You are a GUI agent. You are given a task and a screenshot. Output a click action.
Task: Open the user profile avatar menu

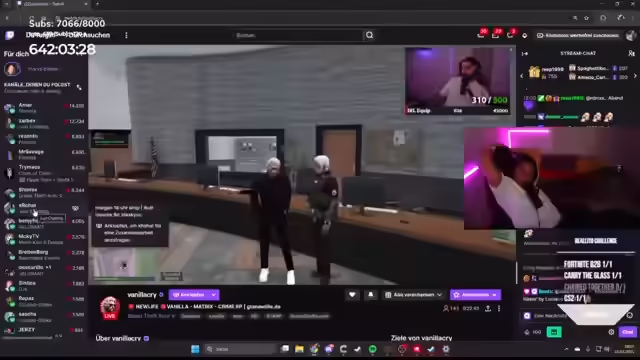pyautogui.click(x=631, y=36)
